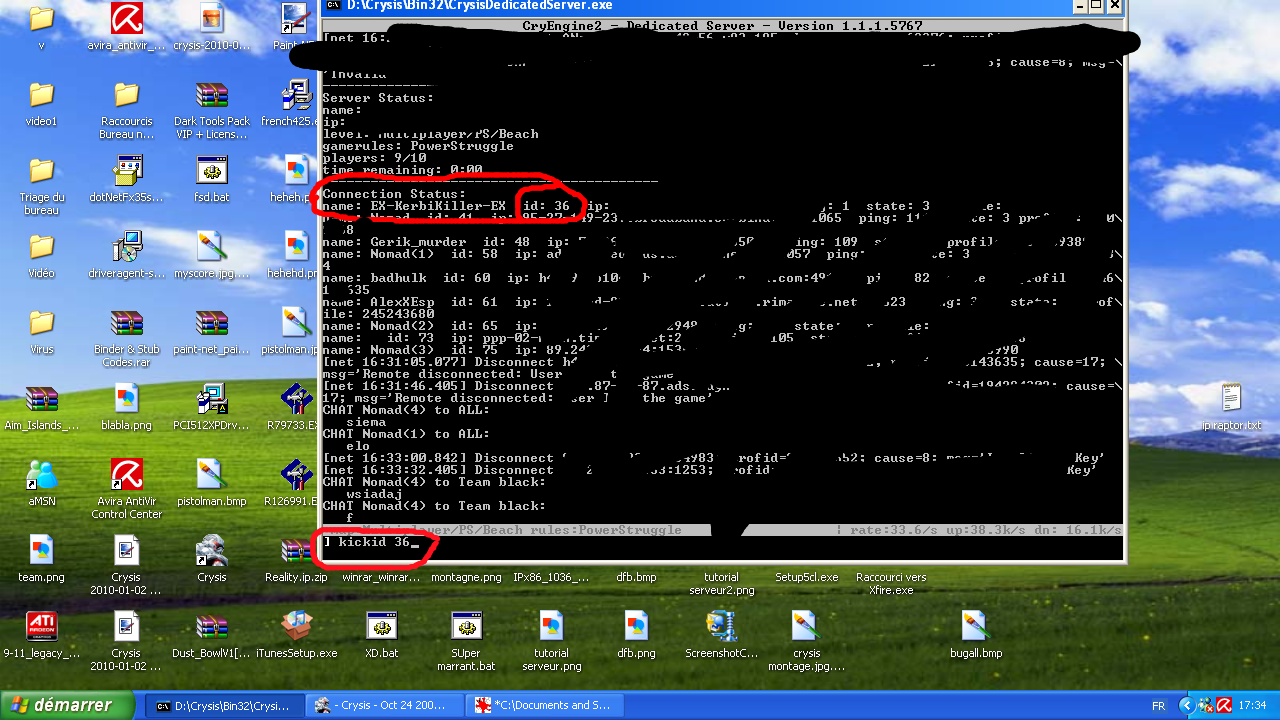Open Binder & Stub Codes.rar archive
The image size is (1280, 720).
click(x=126, y=323)
